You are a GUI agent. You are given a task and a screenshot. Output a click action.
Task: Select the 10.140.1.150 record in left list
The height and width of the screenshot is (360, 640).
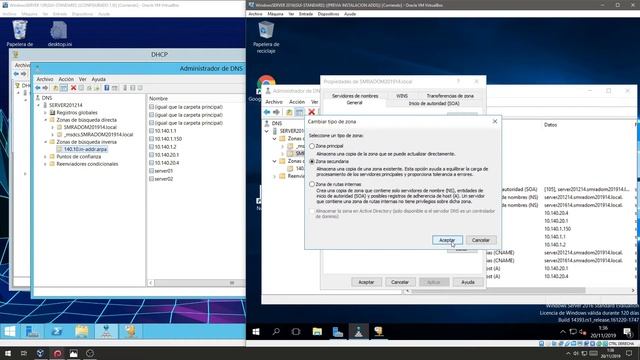168,139
